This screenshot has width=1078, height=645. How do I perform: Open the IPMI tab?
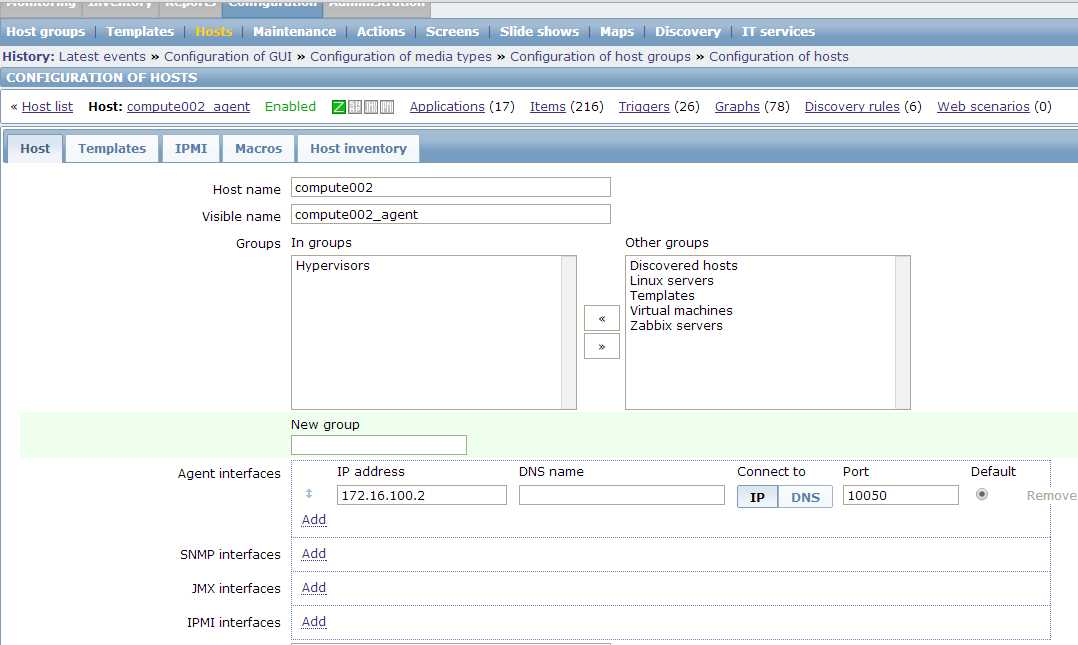coord(191,149)
